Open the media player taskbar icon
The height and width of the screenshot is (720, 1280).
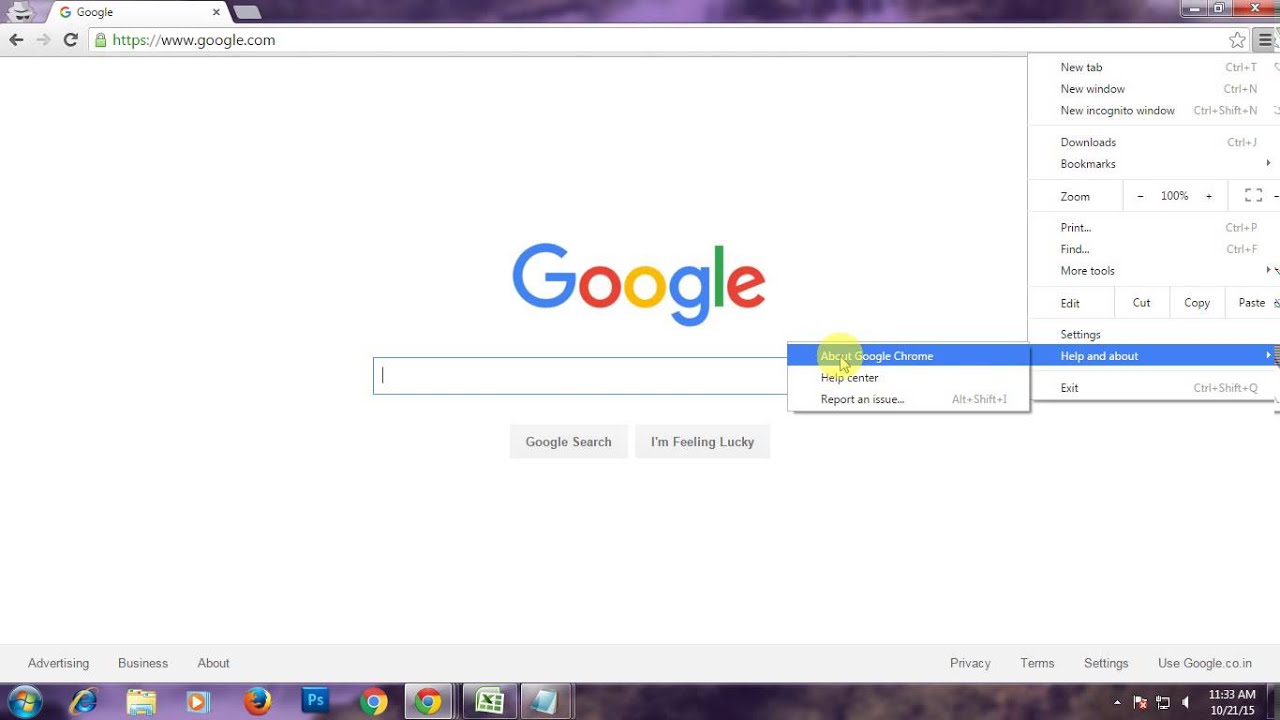(x=198, y=702)
